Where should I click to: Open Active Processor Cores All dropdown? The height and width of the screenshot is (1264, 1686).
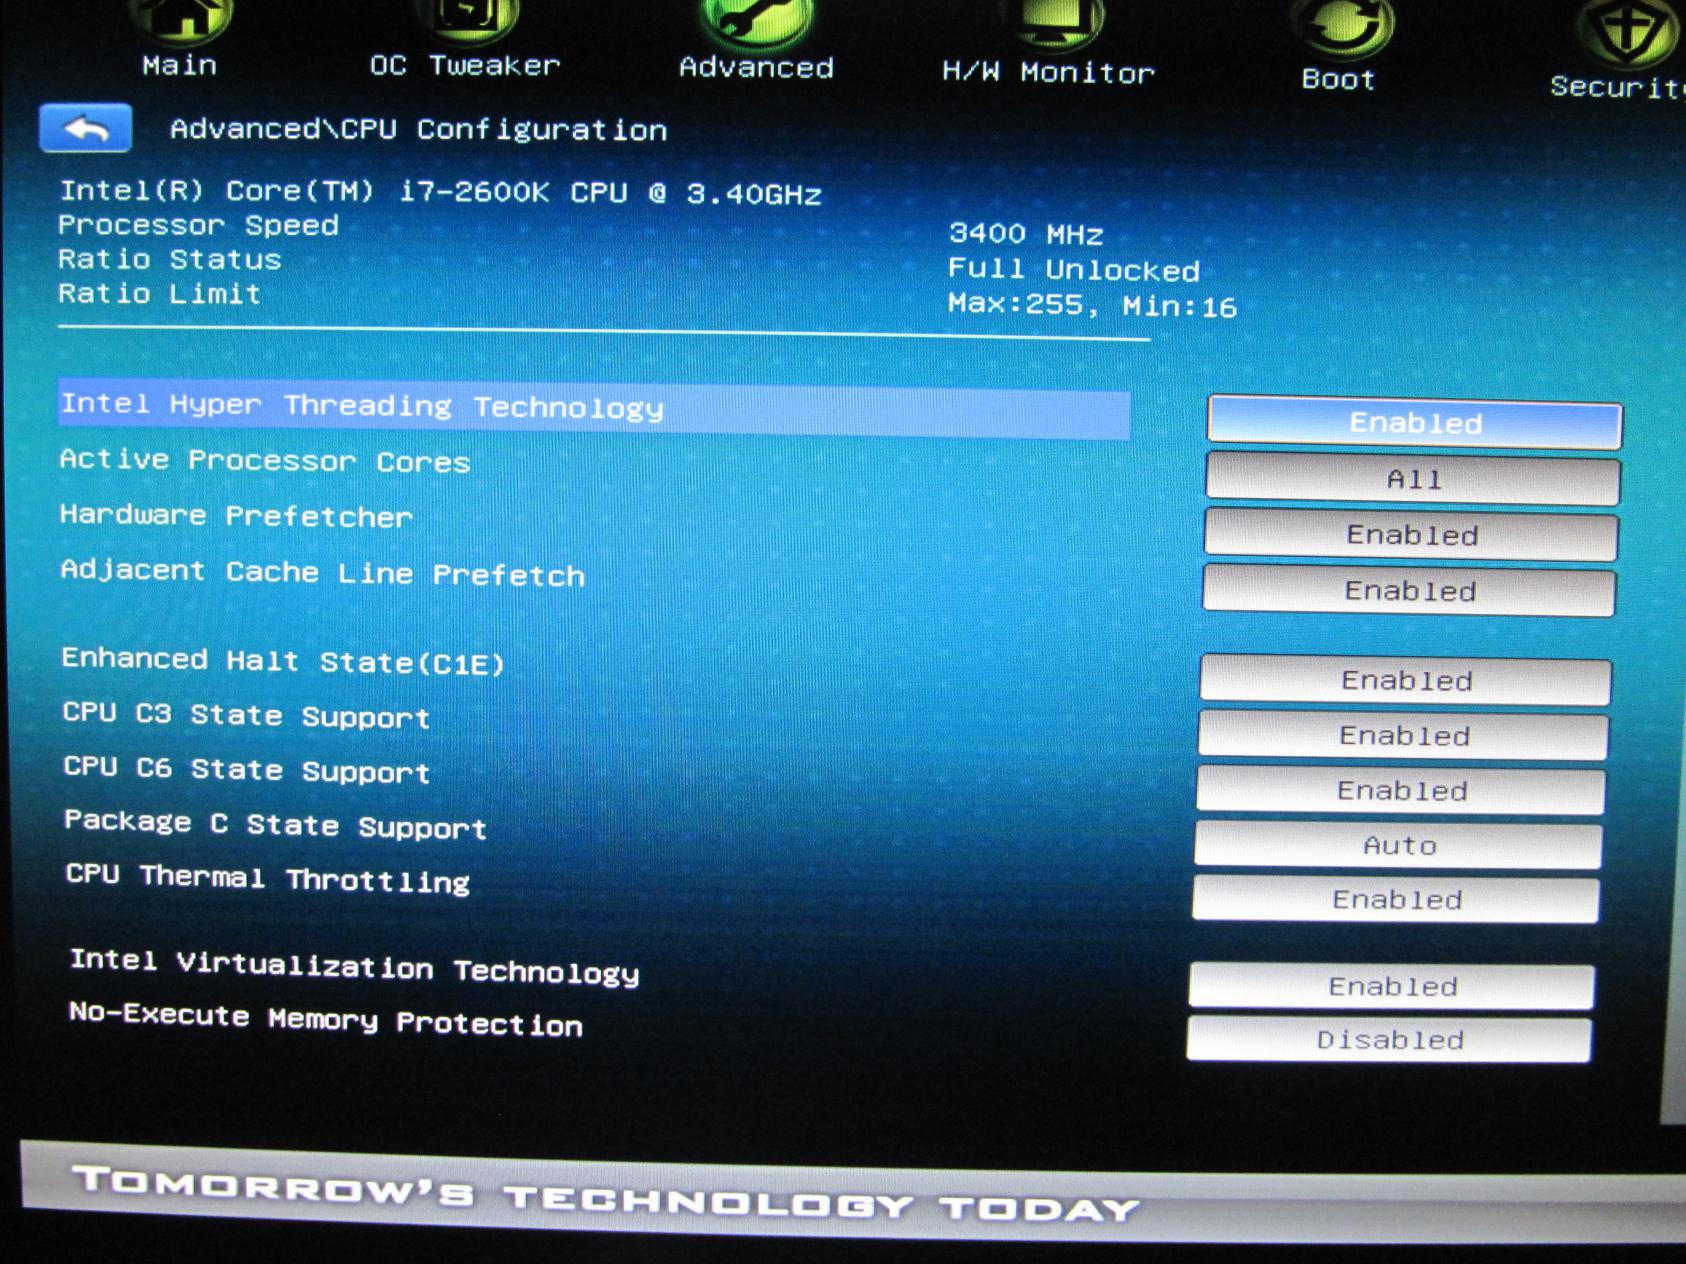(x=1413, y=479)
